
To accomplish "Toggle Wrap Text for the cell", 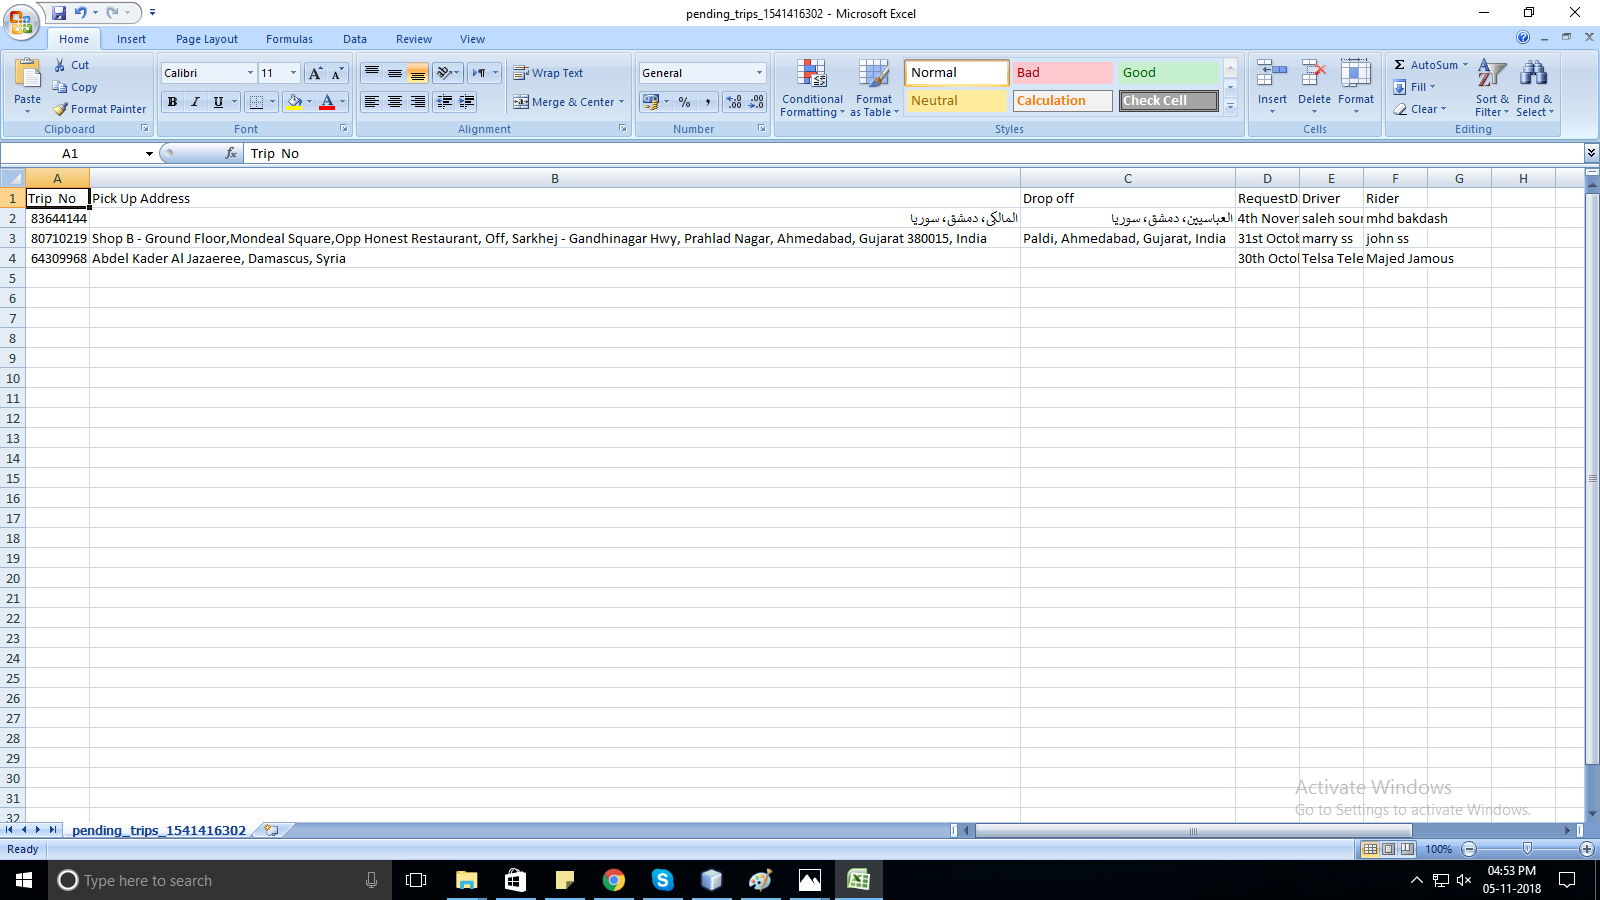I will (x=548, y=73).
